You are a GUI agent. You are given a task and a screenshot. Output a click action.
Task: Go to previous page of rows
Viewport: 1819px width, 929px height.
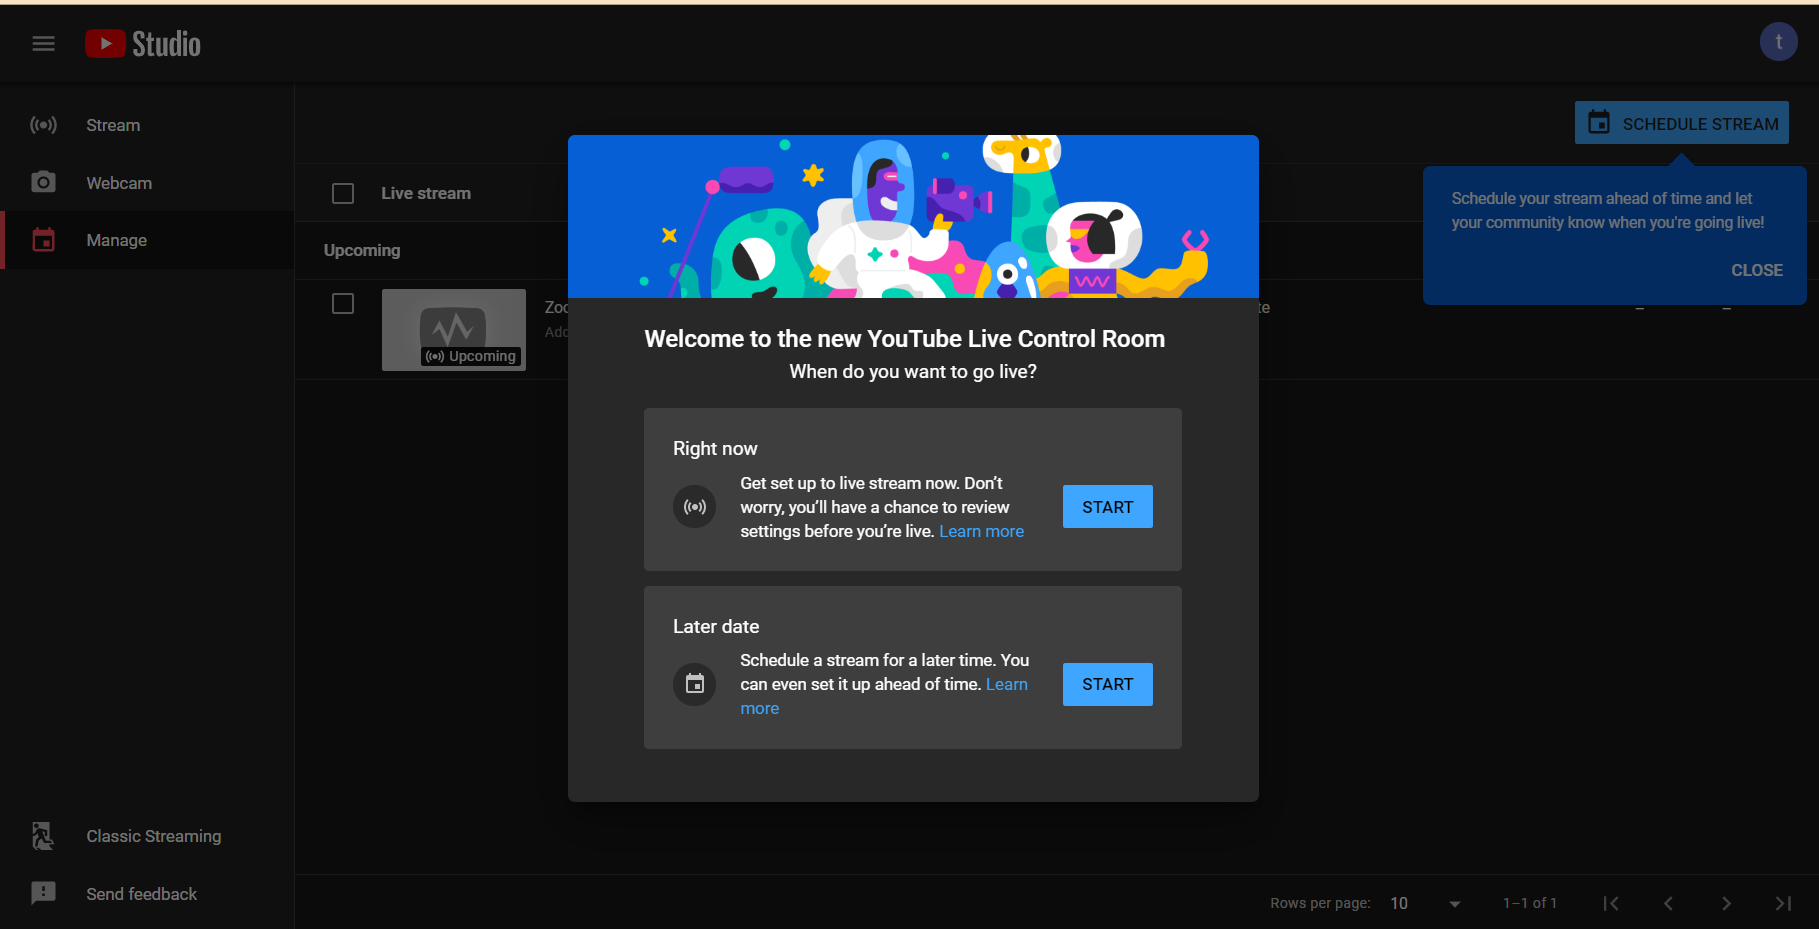pos(1668,903)
